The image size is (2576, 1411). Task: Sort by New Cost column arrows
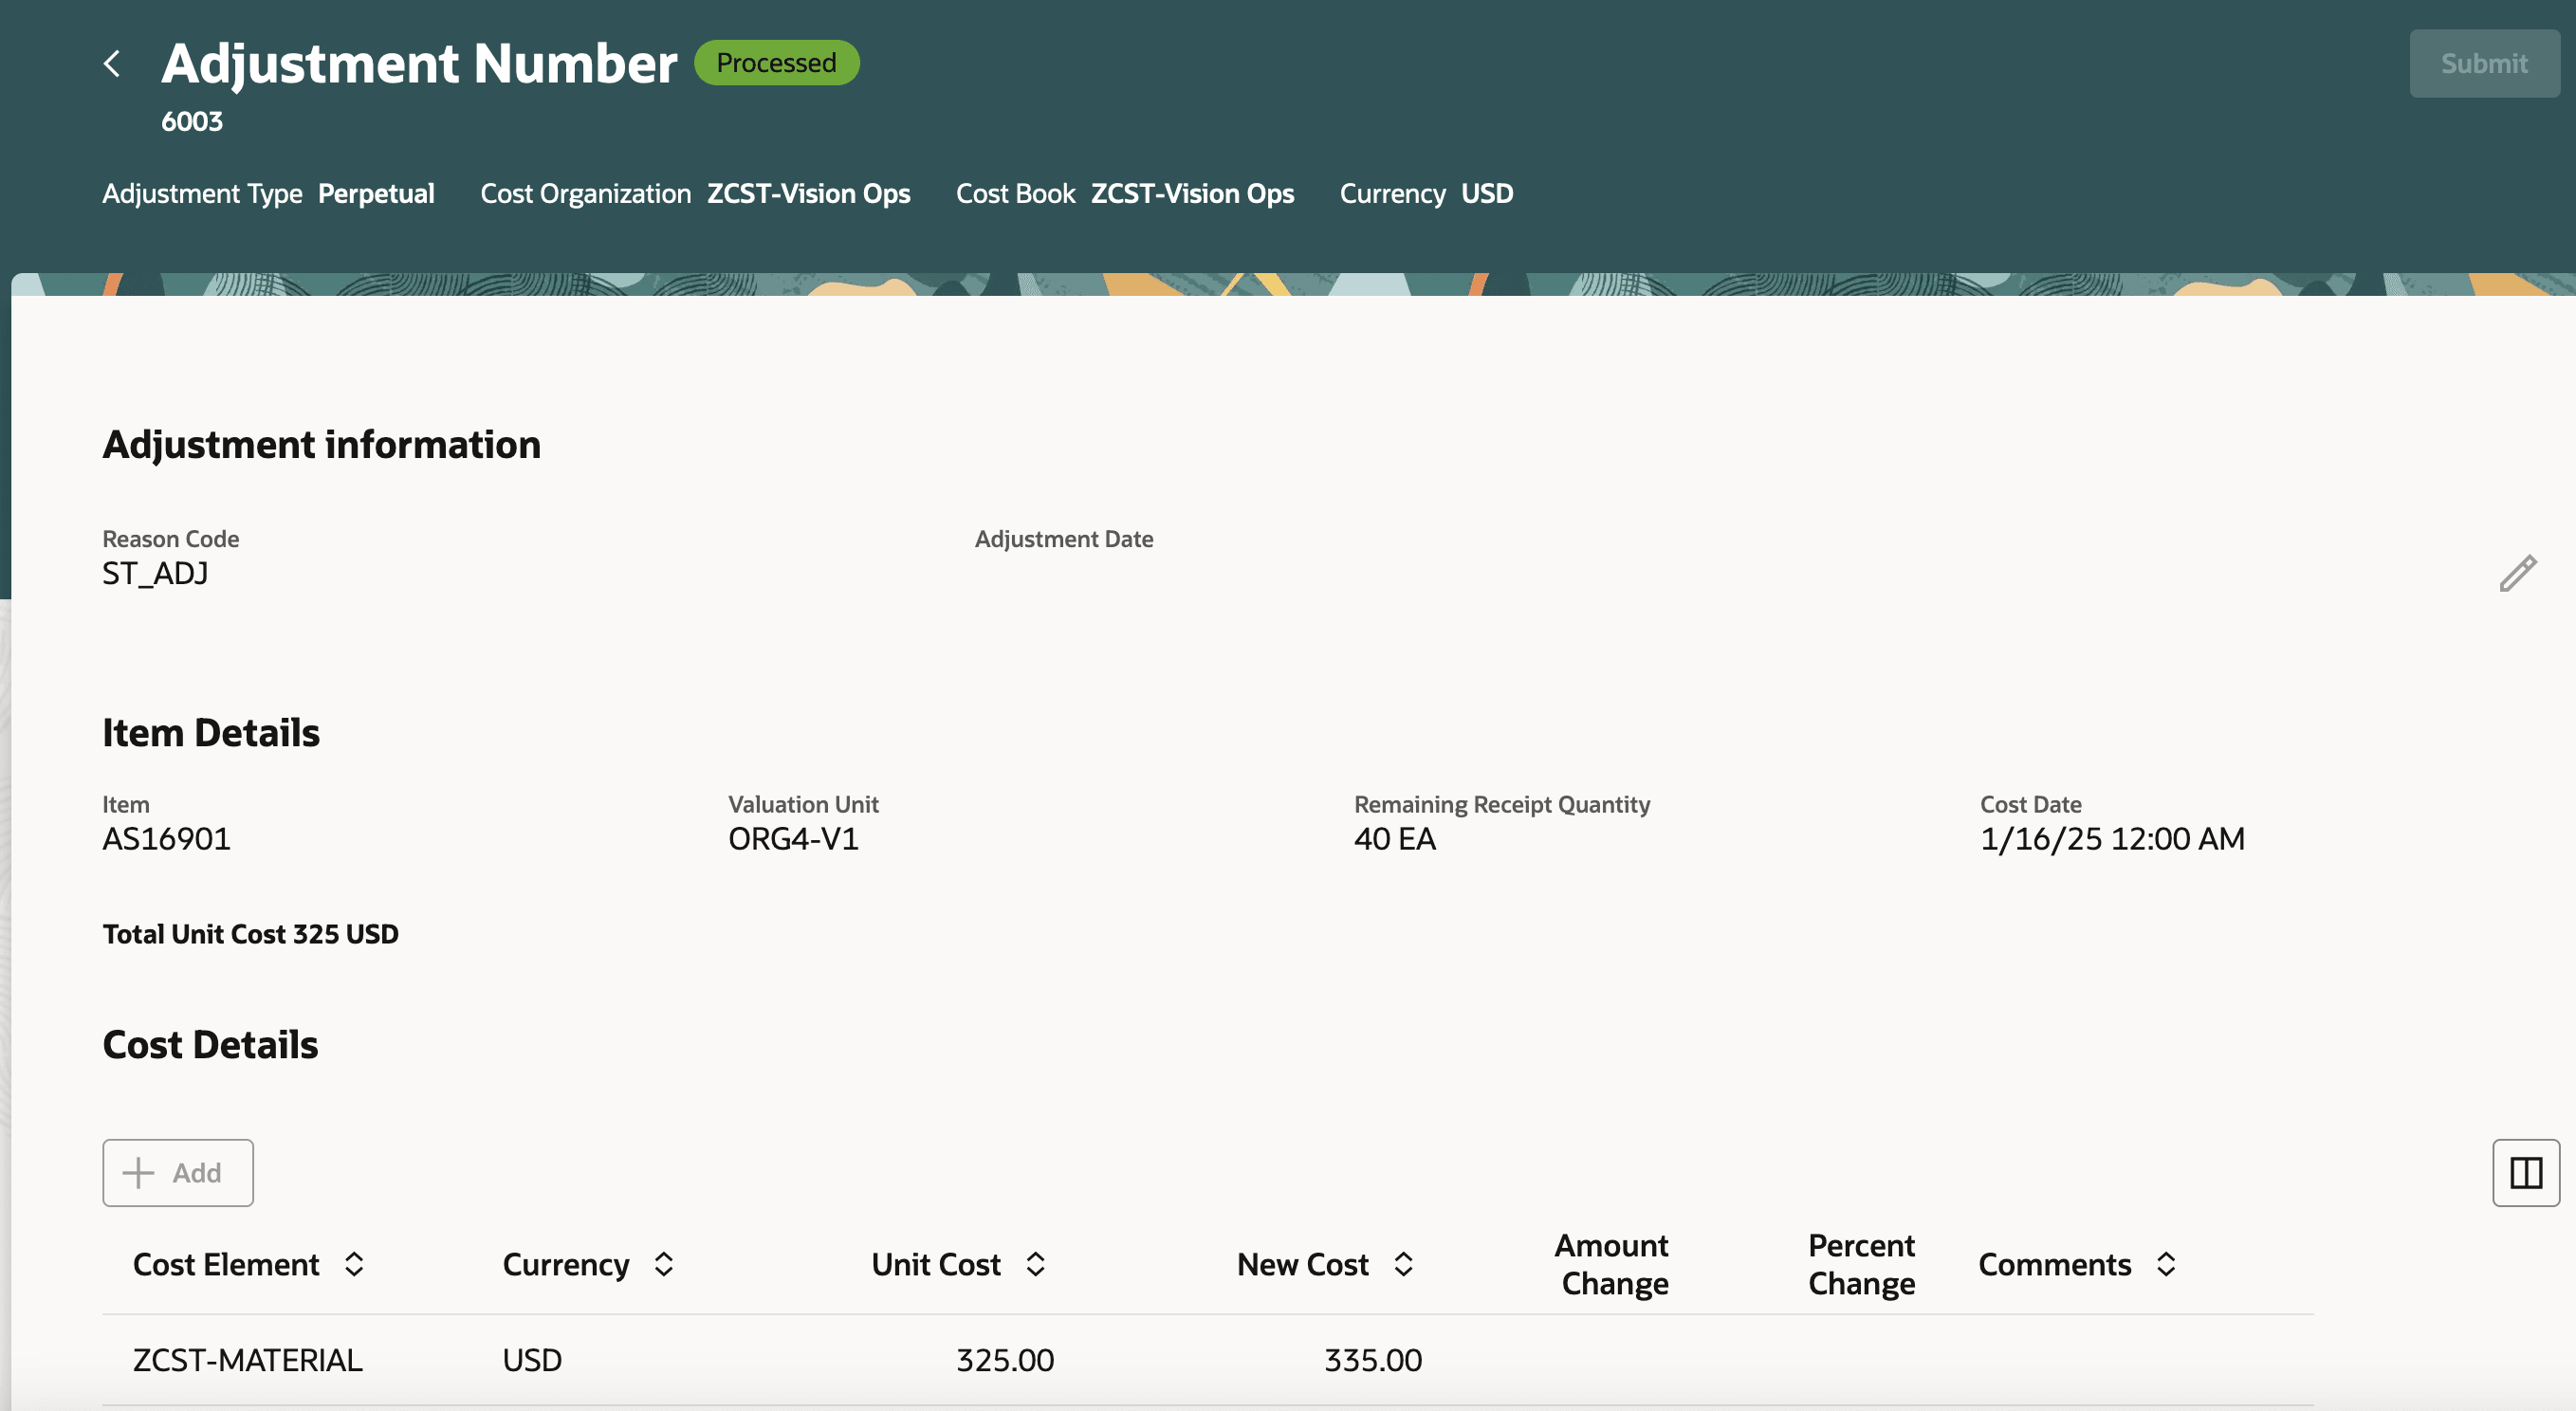tap(1403, 1264)
